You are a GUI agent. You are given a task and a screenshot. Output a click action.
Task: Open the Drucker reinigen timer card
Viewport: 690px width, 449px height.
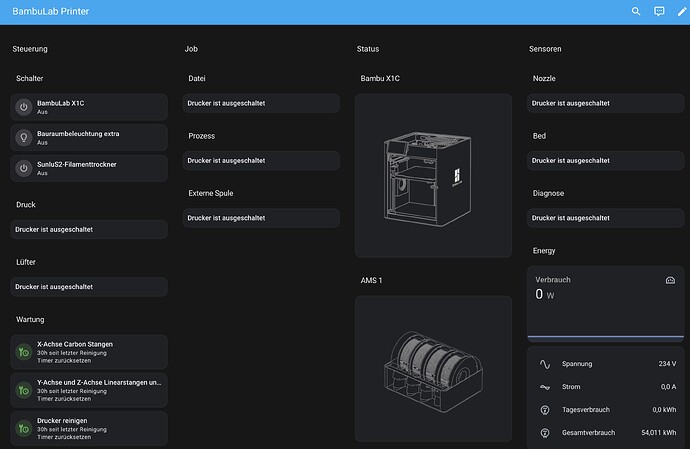pyautogui.click(x=89, y=429)
